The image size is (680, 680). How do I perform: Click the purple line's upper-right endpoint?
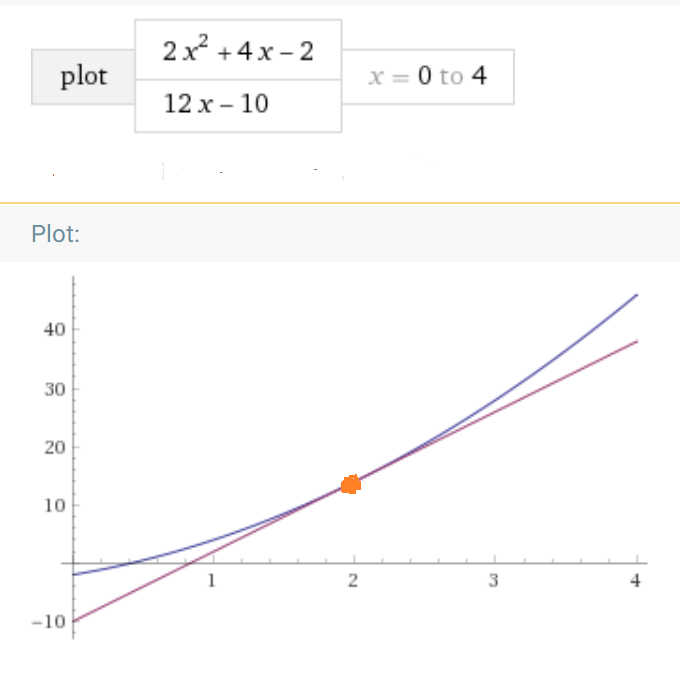[637, 342]
